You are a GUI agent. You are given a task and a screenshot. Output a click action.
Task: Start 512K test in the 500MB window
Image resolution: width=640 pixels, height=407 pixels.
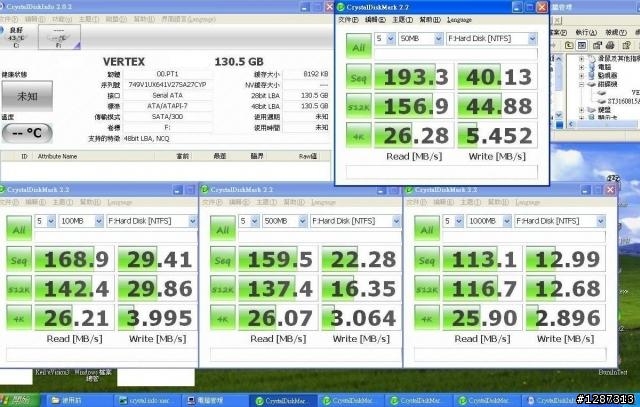click(222, 289)
